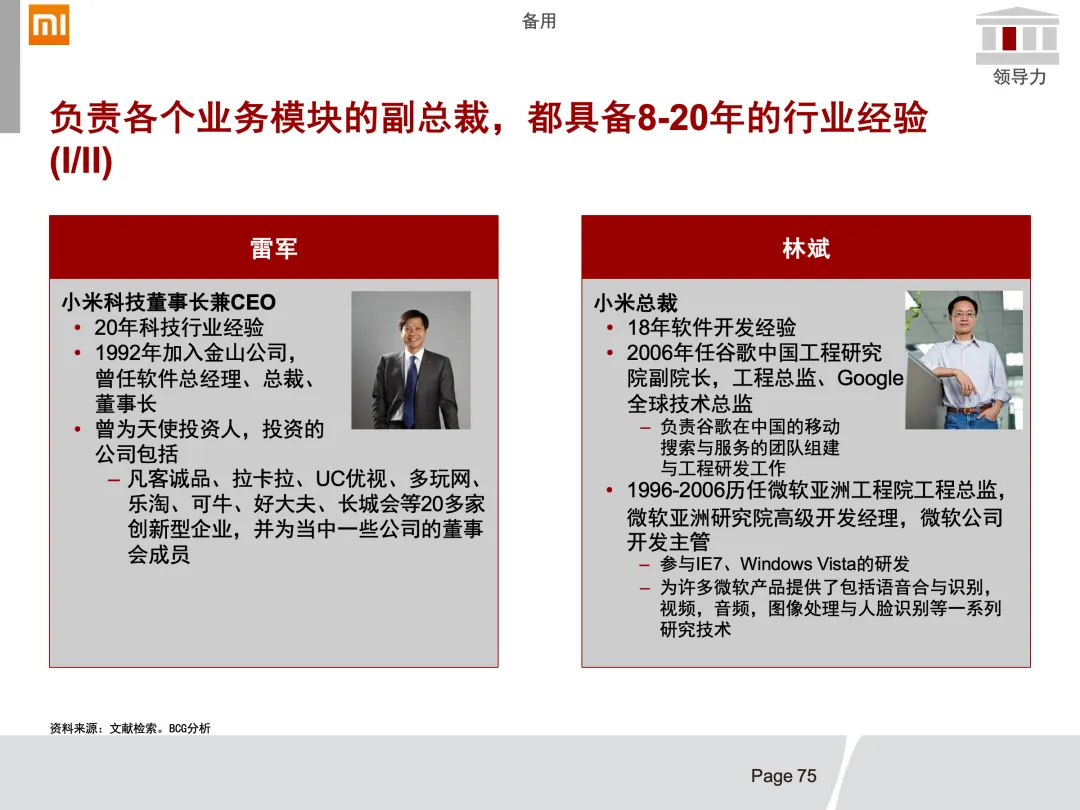Click the line 搜索与服务的团队组建
1080x810 pixels.
pos(750,448)
